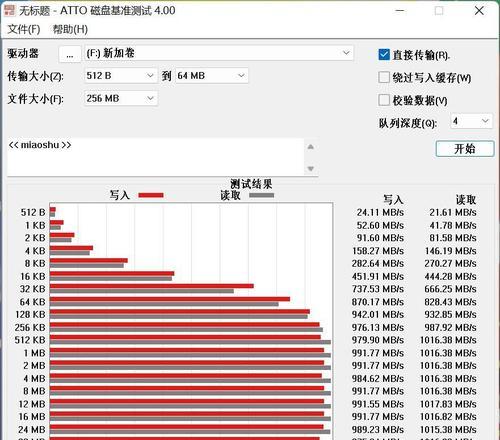The width and height of the screenshot is (500, 440).
Task: Click the 开始 button to start test
Action: pyautogui.click(x=465, y=149)
